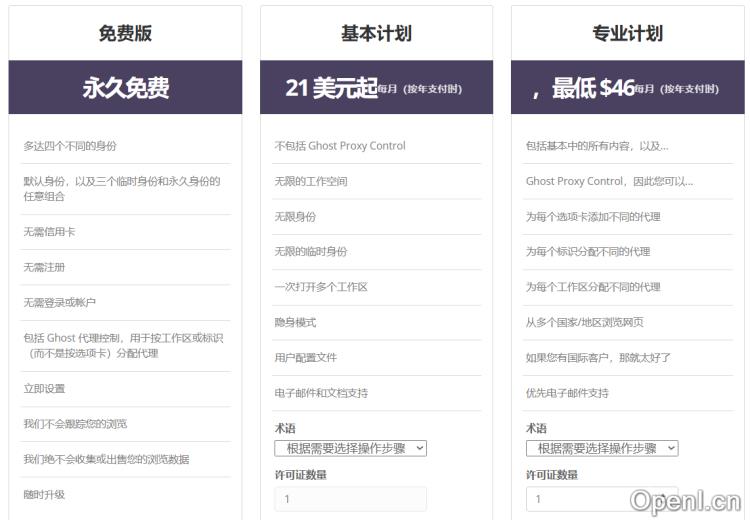Click 从多个国家/地区浏览网页 feature
750x520 pixels.
tap(584, 323)
